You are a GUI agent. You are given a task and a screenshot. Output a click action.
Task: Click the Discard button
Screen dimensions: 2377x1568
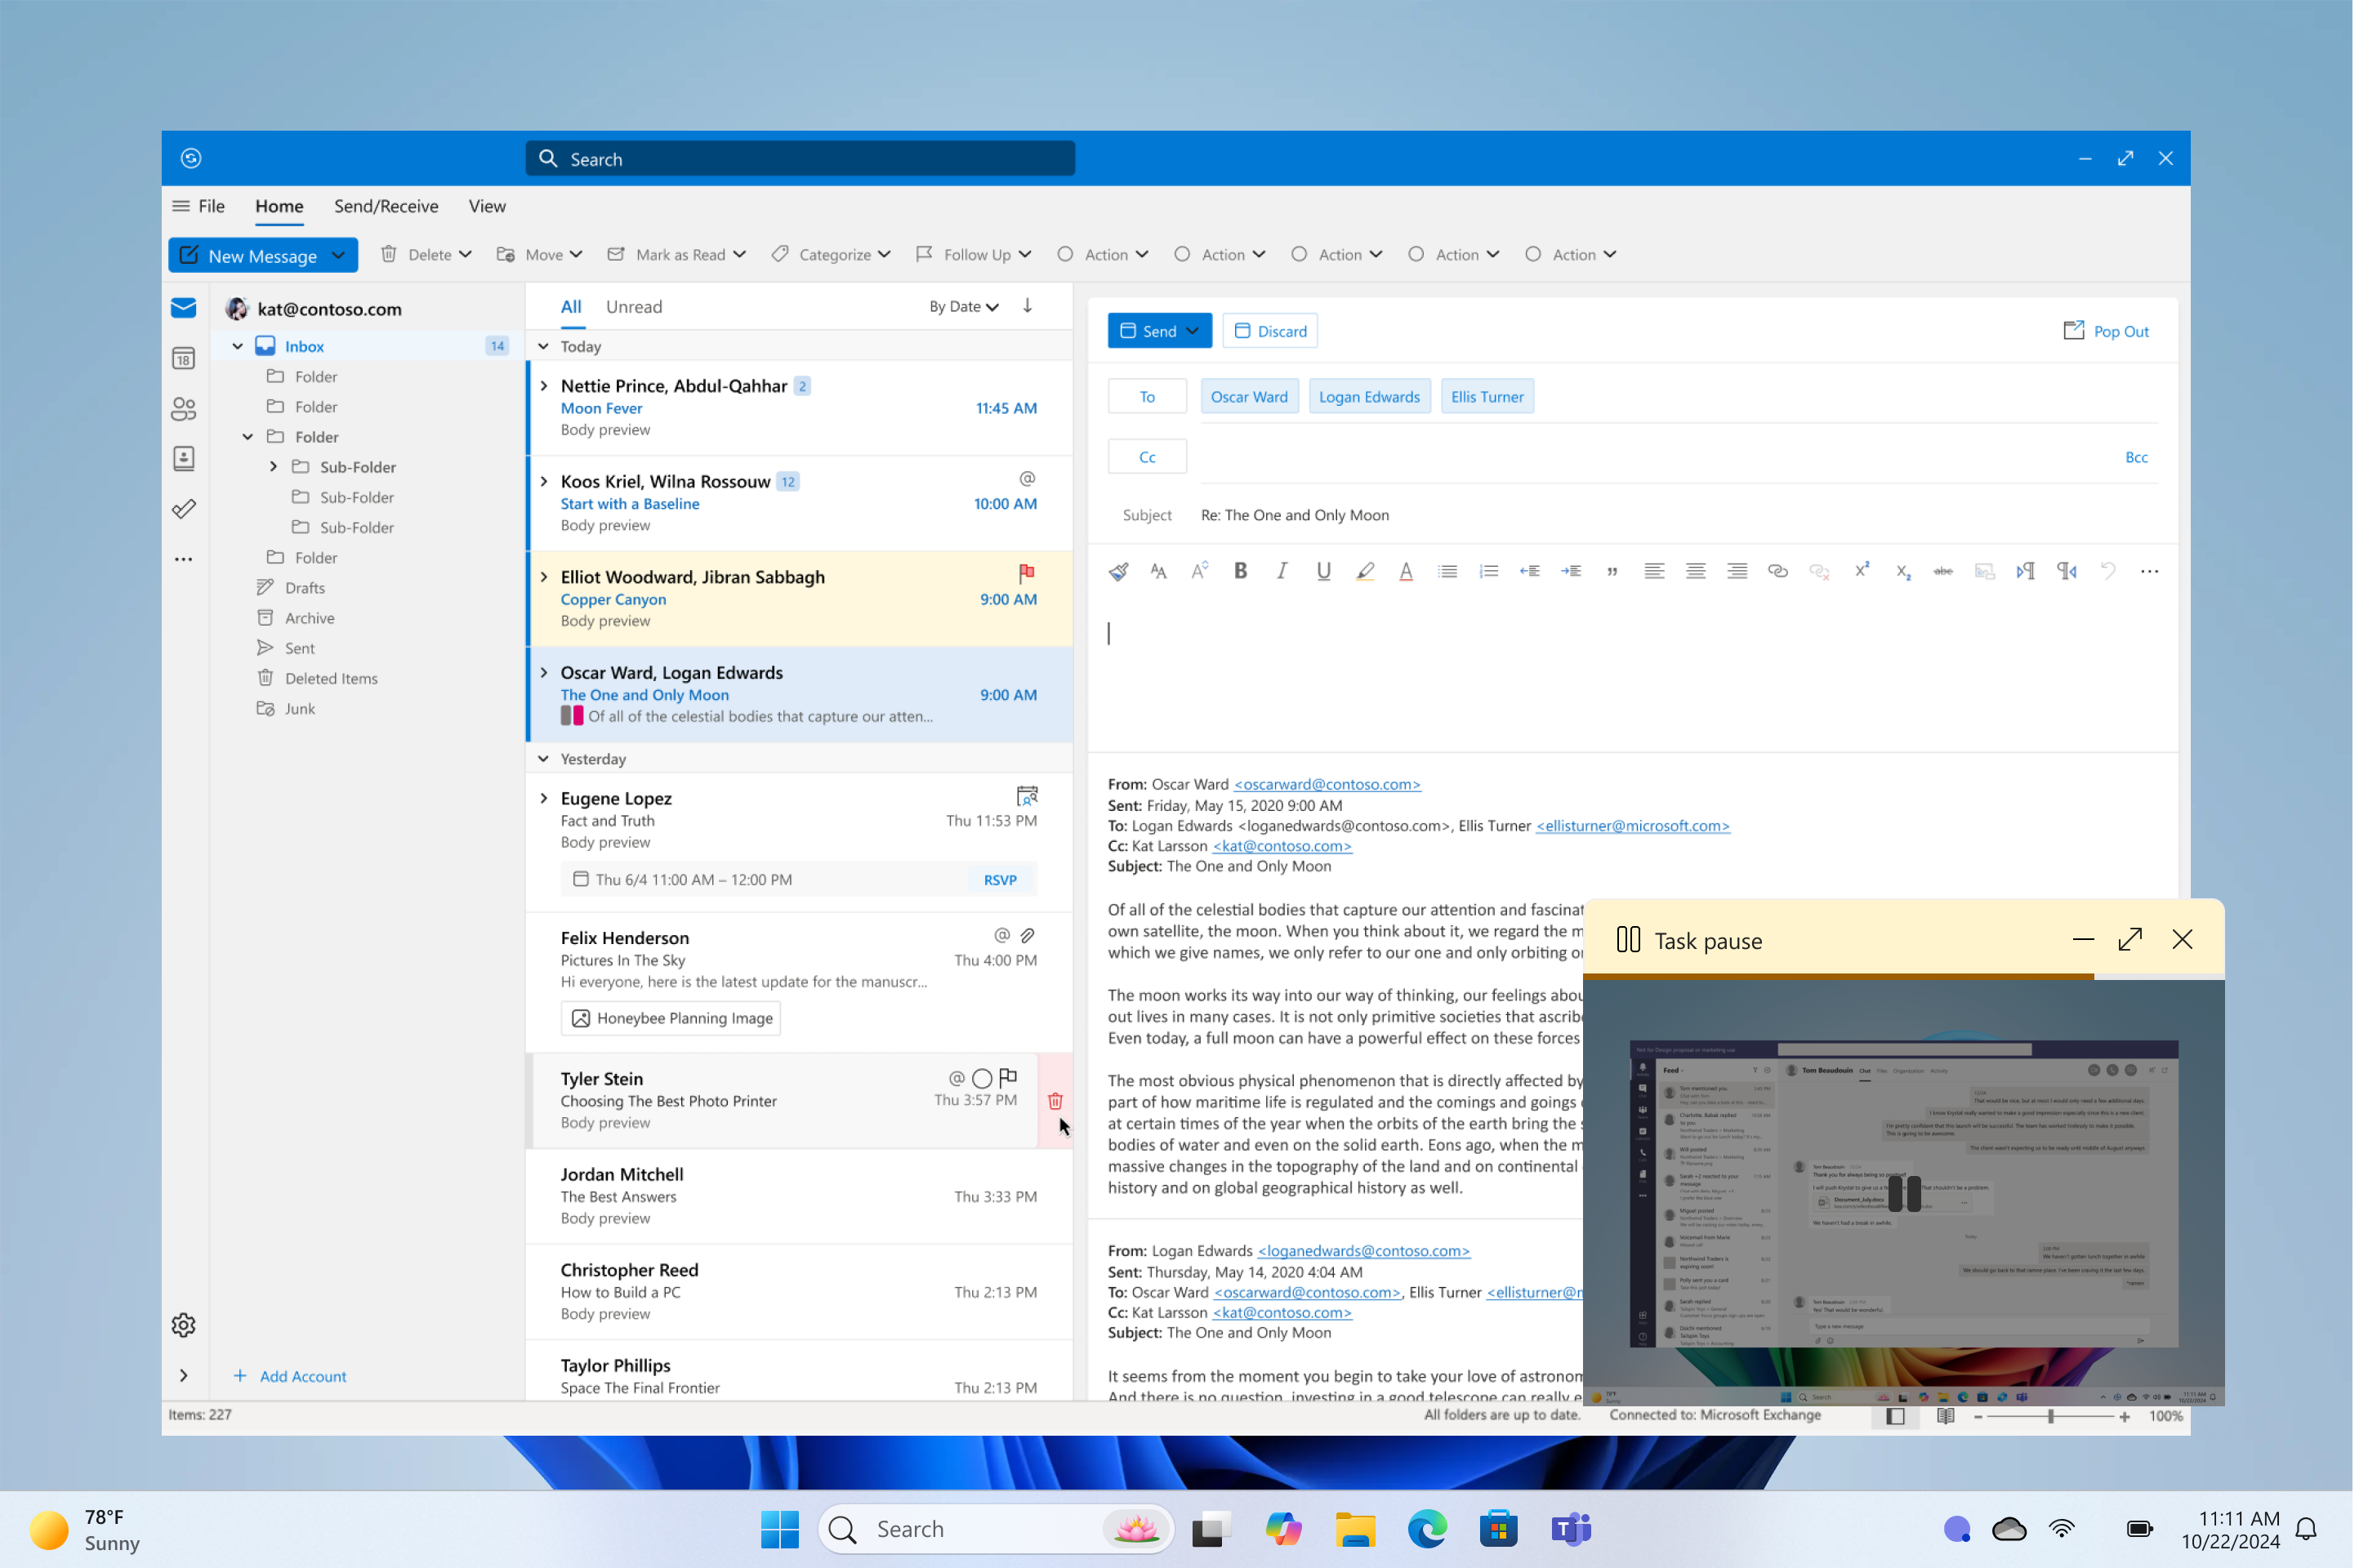point(1282,334)
